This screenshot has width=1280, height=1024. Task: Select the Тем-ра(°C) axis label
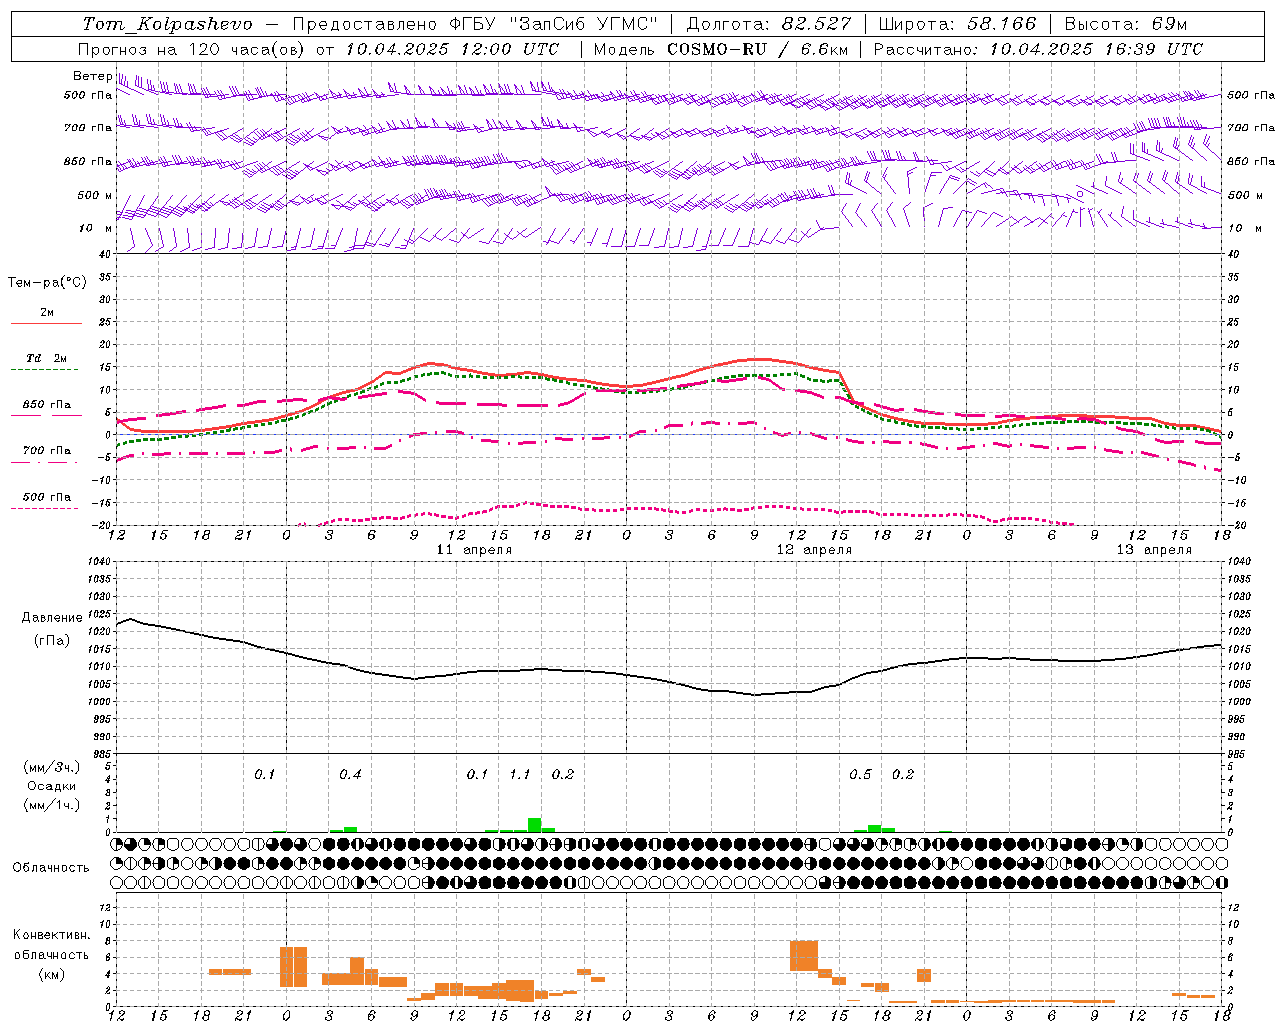coord(47,283)
